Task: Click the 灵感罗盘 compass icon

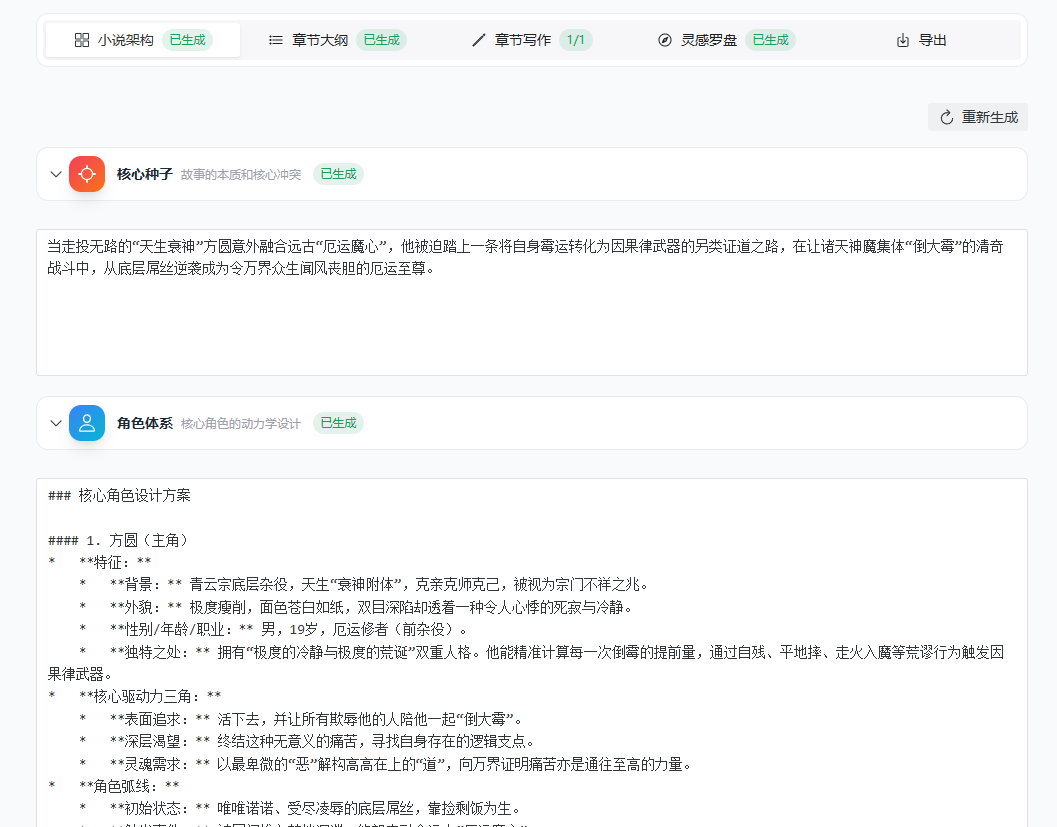Action: tap(665, 40)
